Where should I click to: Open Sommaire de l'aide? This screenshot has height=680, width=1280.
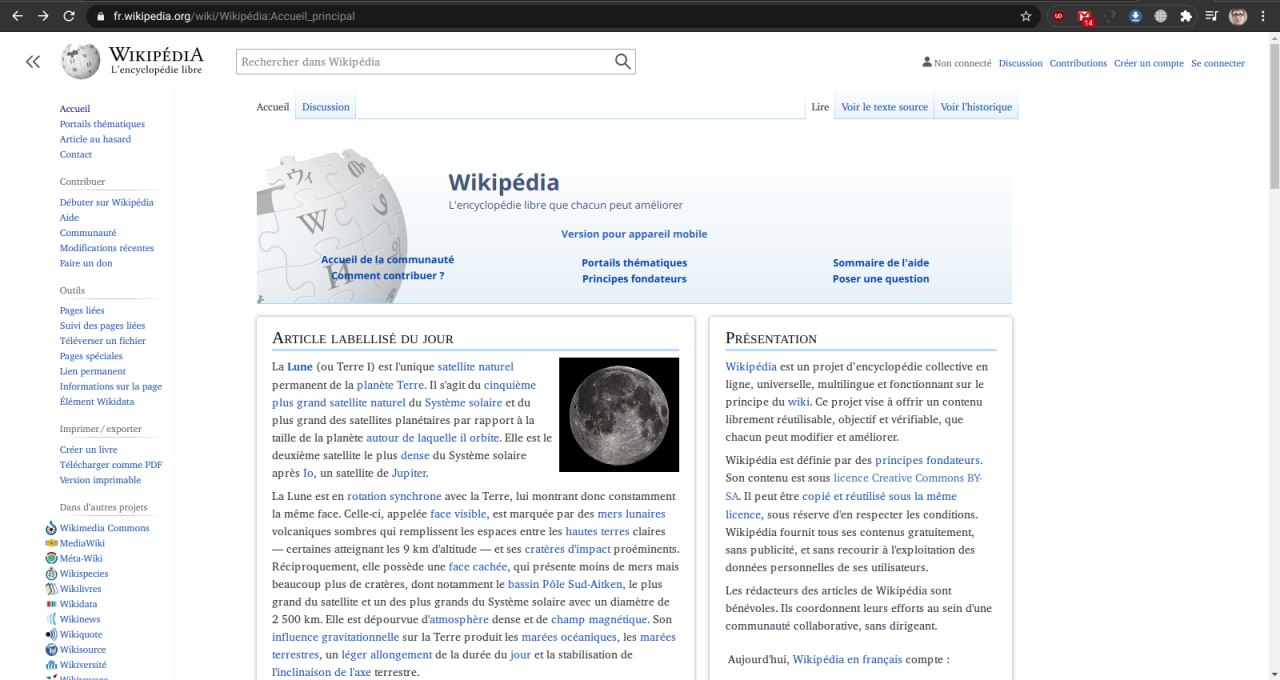881,263
